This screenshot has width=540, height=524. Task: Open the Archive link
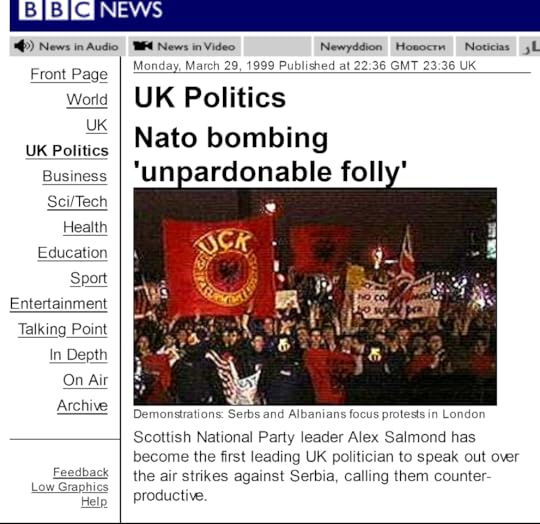point(82,406)
